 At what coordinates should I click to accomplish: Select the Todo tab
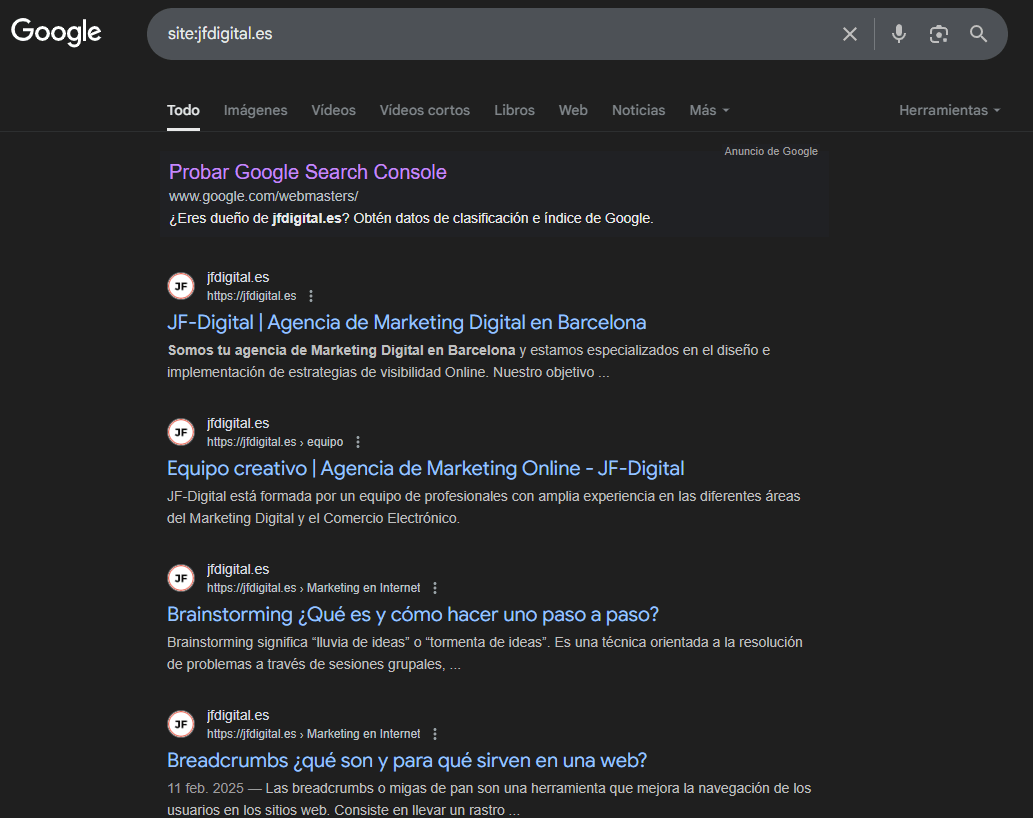pos(183,110)
